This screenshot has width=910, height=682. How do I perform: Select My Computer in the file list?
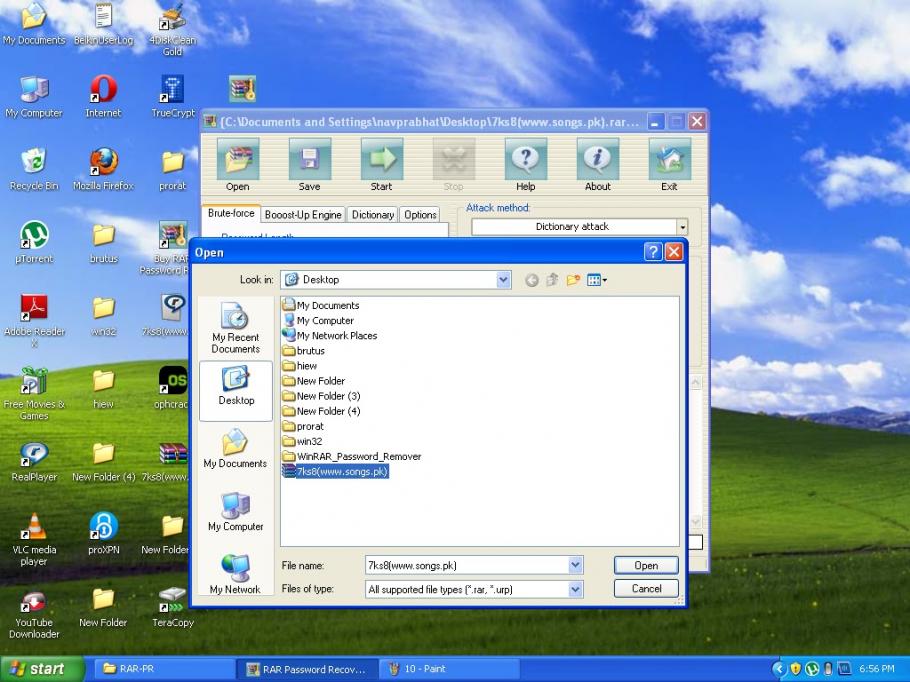coord(318,321)
